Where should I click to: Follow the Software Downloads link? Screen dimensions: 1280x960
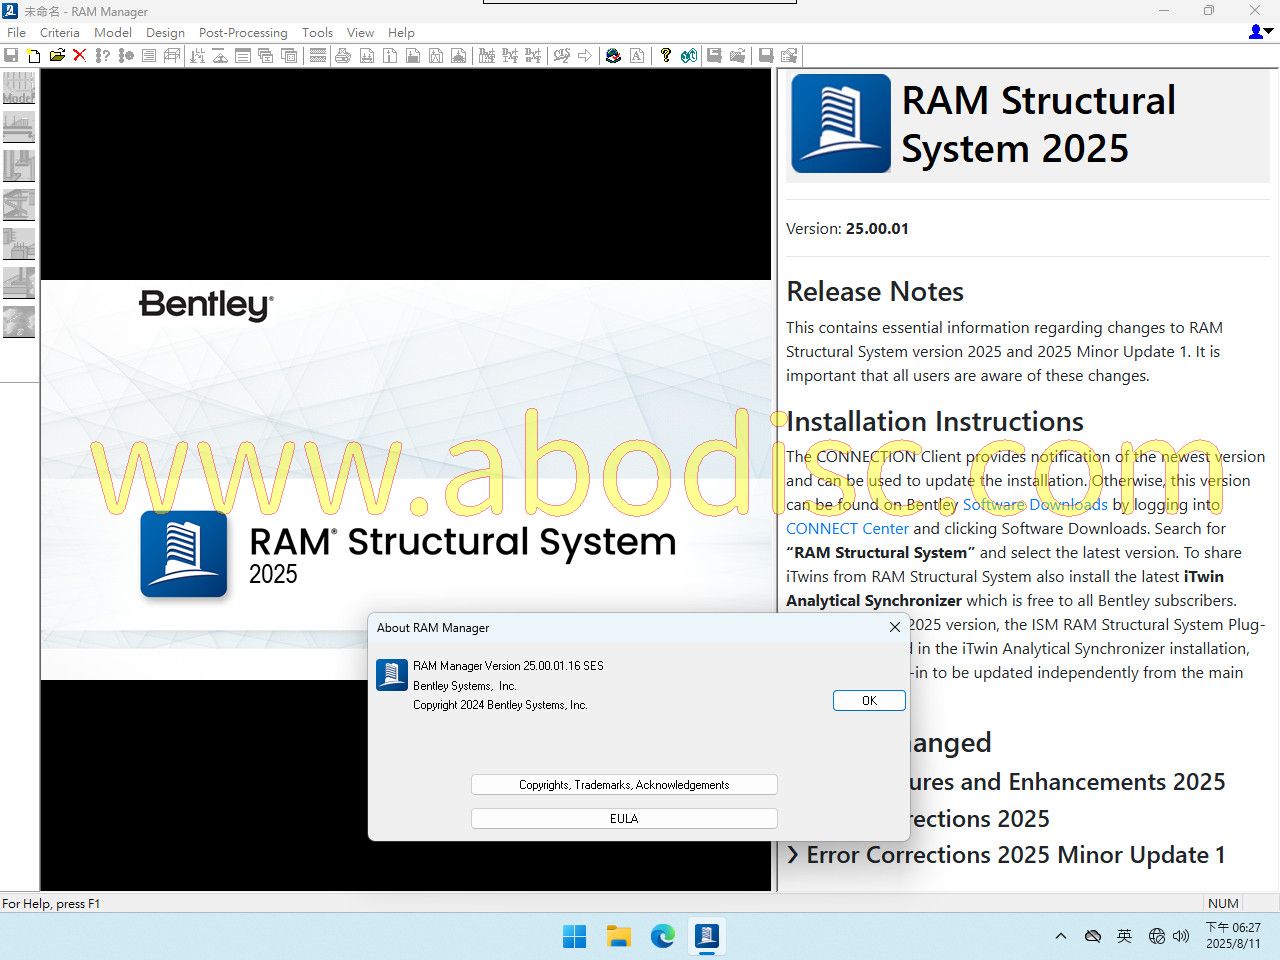1035,505
